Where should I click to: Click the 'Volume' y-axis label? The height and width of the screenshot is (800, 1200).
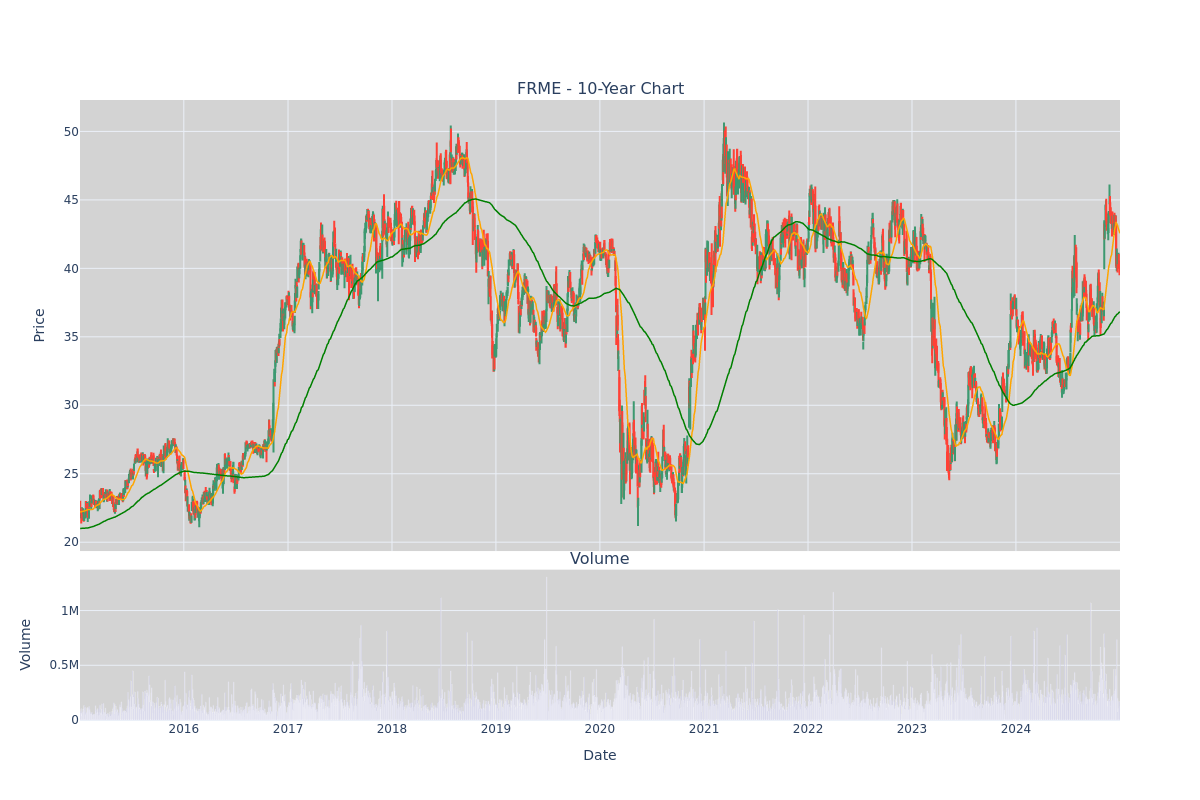pyautogui.click(x=27, y=644)
